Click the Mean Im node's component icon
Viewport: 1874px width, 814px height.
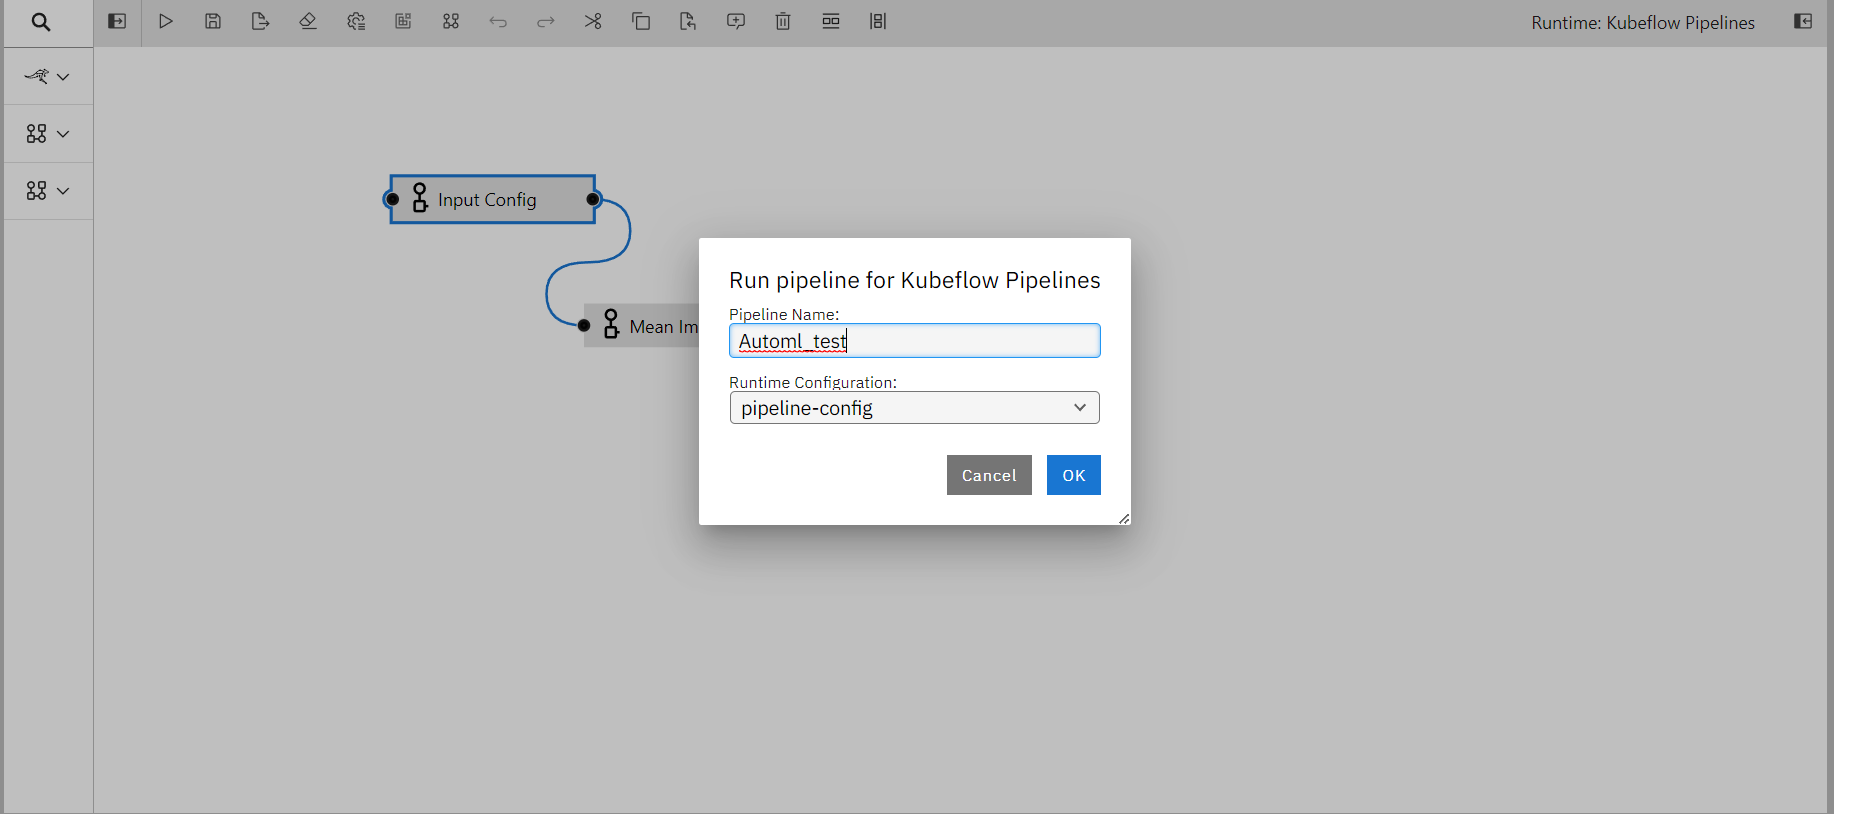point(611,324)
